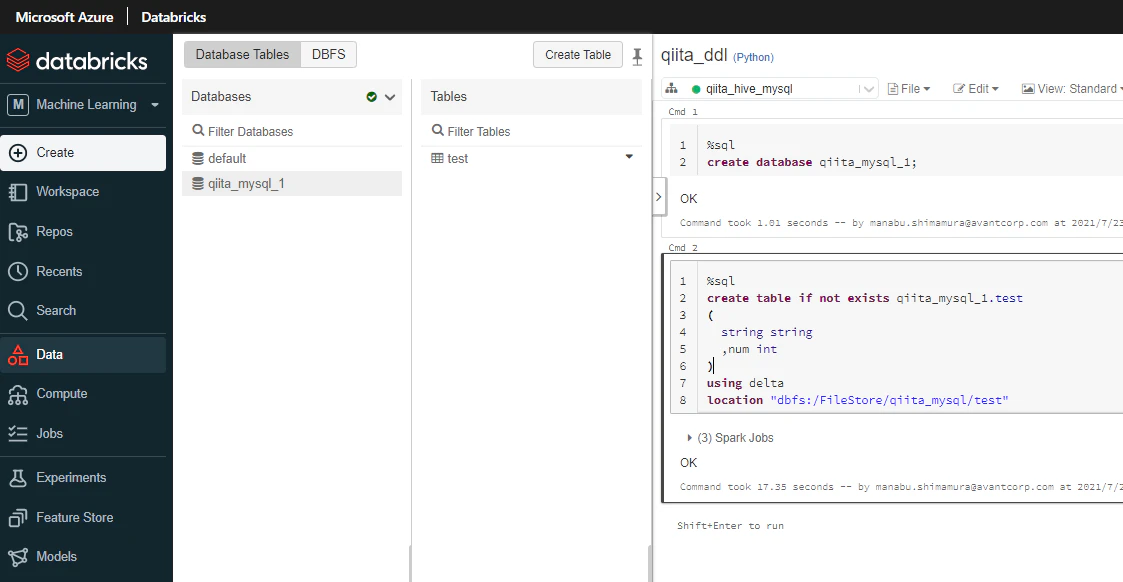Open Models in the sidebar
This screenshot has height=582, width=1123.
click(x=83, y=557)
